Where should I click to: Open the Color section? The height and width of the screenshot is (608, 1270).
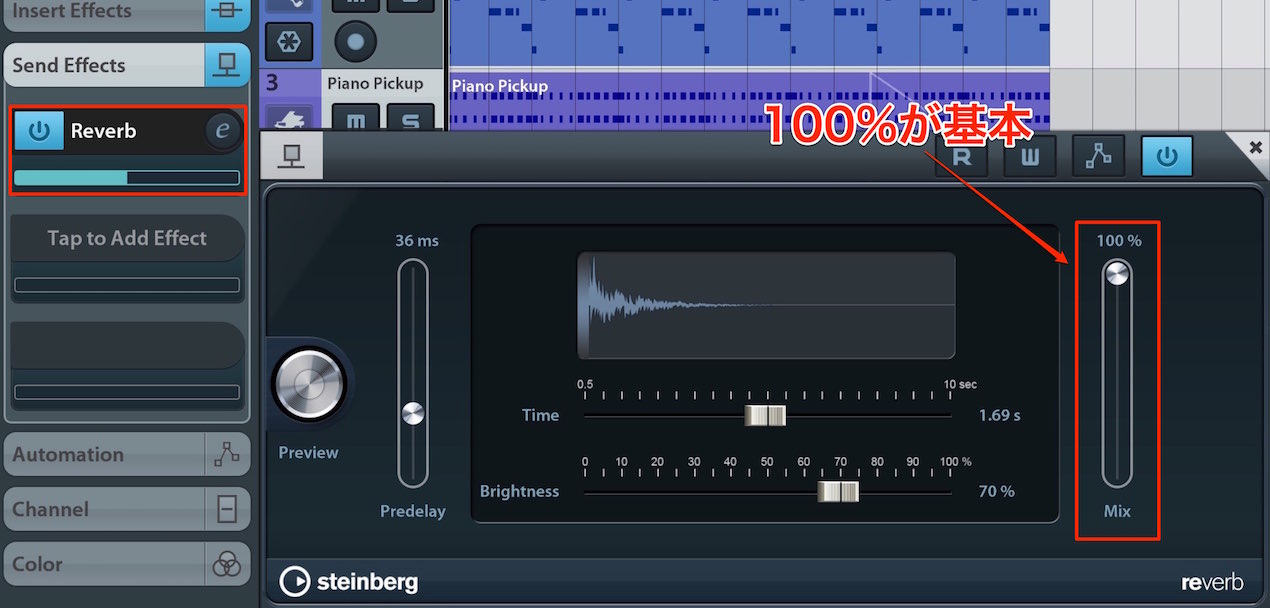pos(127,565)
